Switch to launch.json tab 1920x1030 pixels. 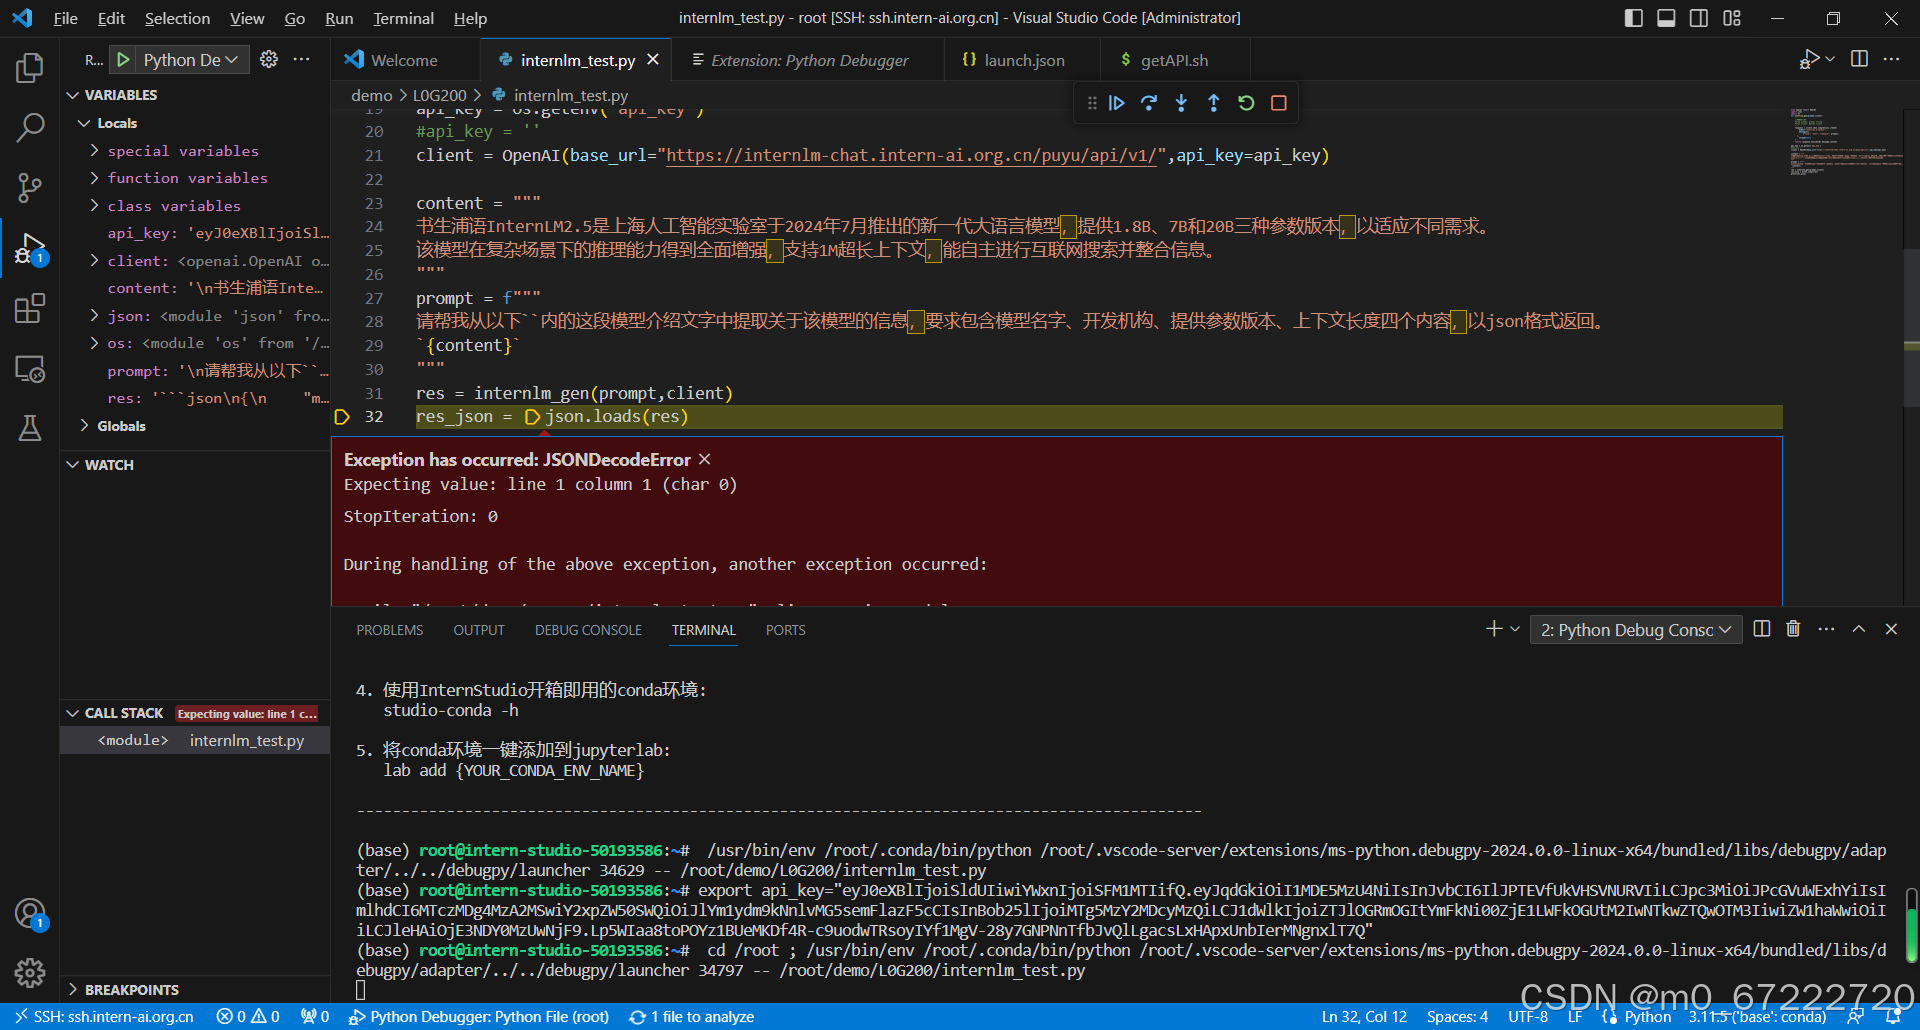coord(1023,60)
